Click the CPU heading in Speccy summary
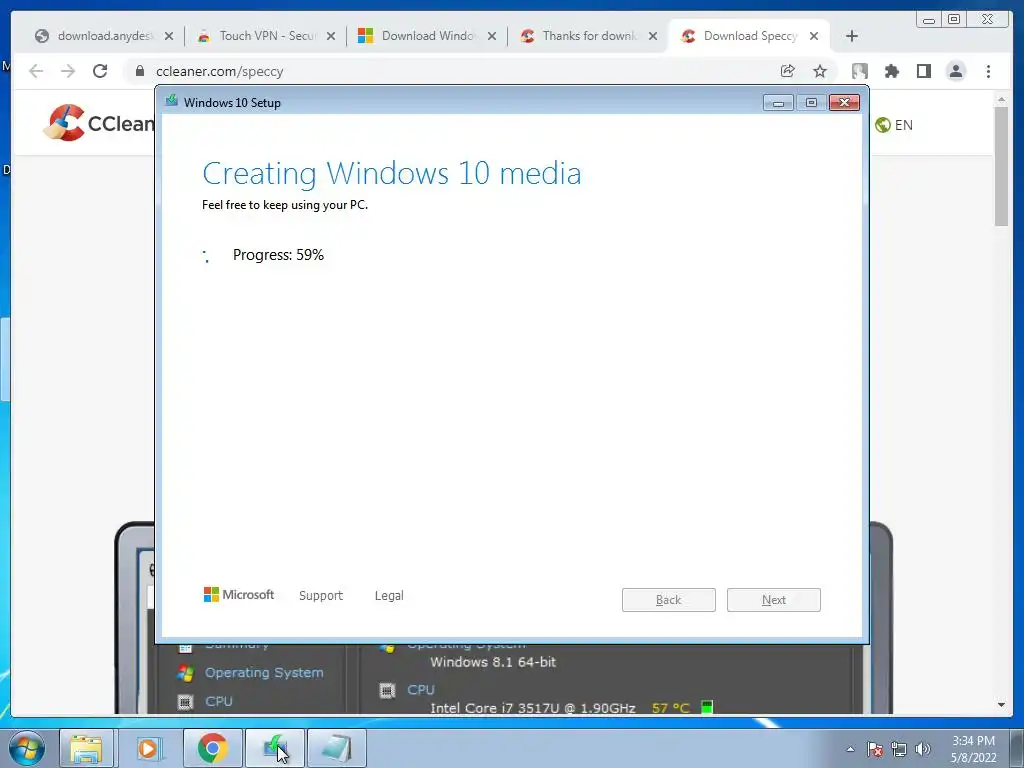This screenshot has height=768, width=1024. click(421, 690)
